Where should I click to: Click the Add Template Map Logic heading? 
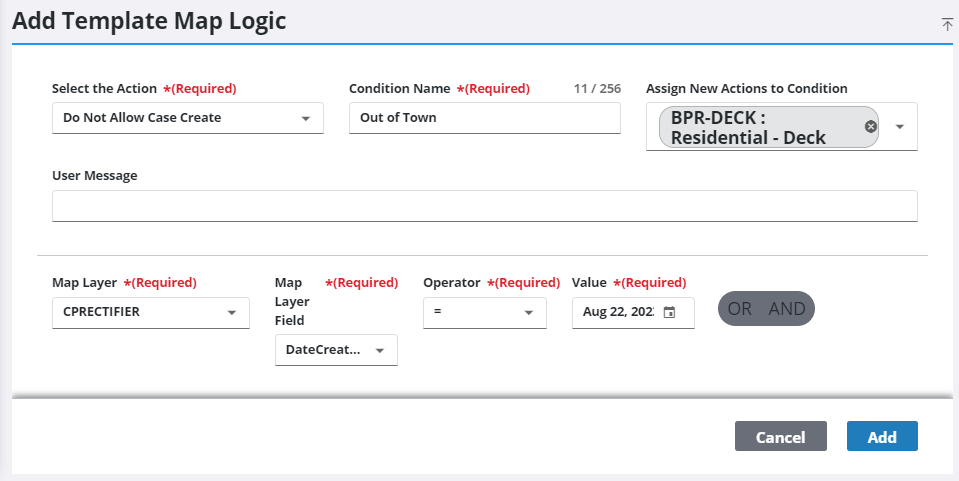(150, 22)
